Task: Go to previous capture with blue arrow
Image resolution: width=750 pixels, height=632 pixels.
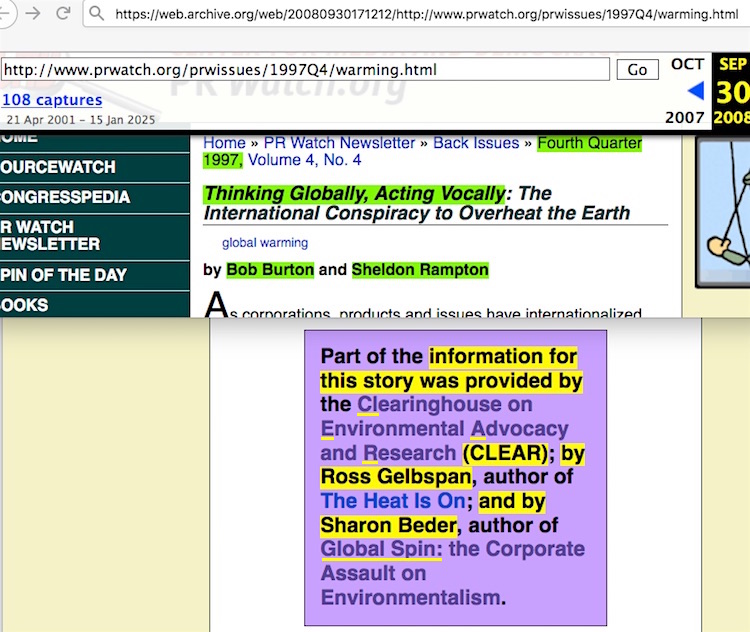Action: tap(695, 91)
